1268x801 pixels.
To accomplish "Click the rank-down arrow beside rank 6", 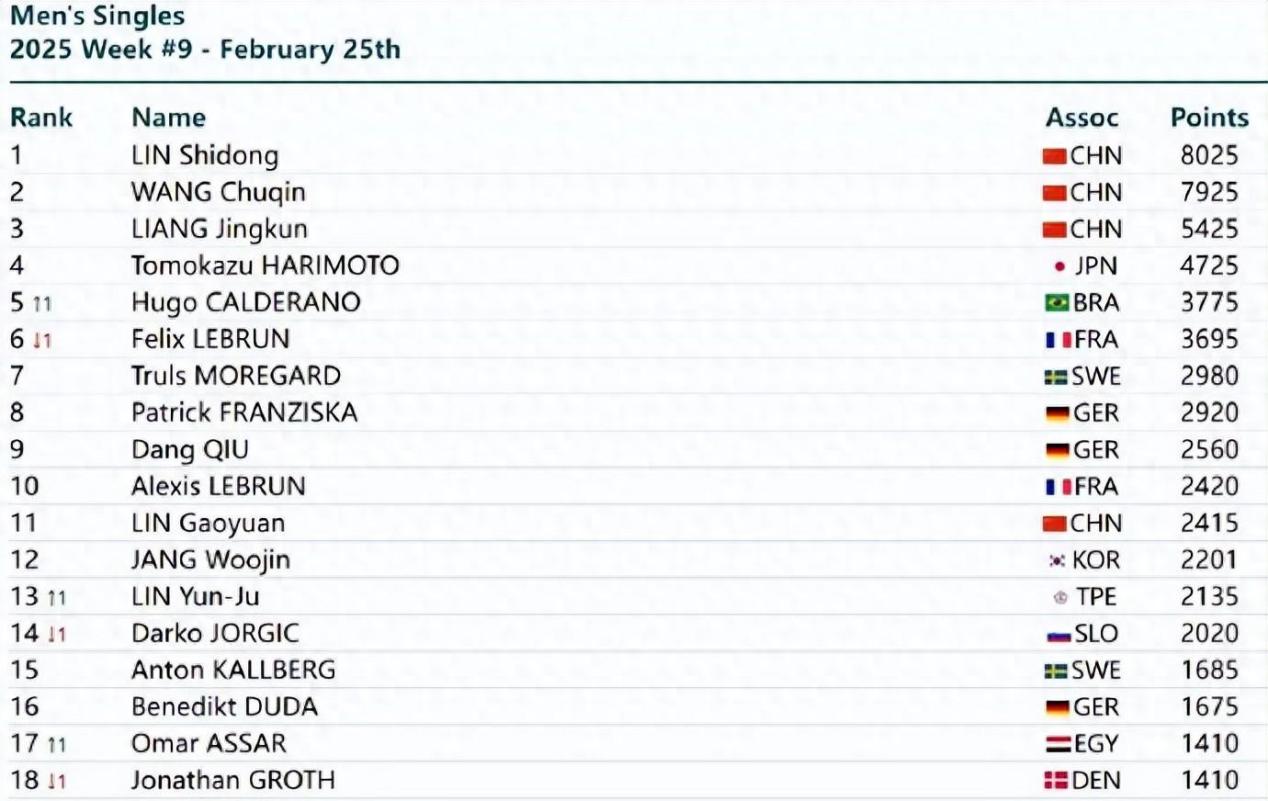I will (x=41, y=341).
